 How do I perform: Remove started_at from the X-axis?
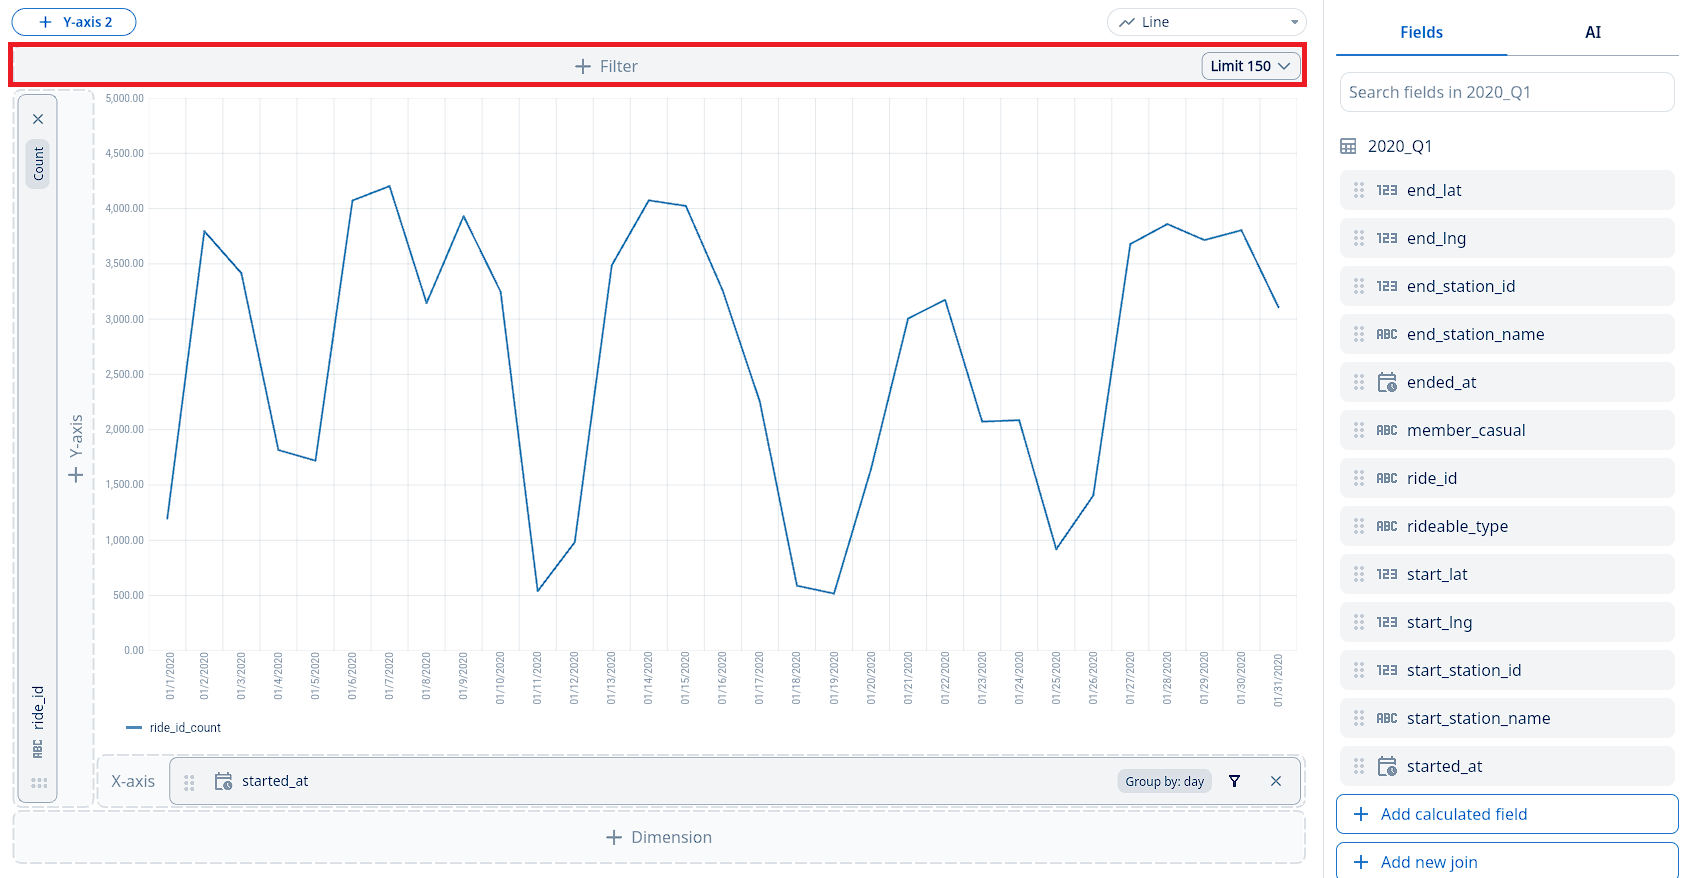(1275, 781)
